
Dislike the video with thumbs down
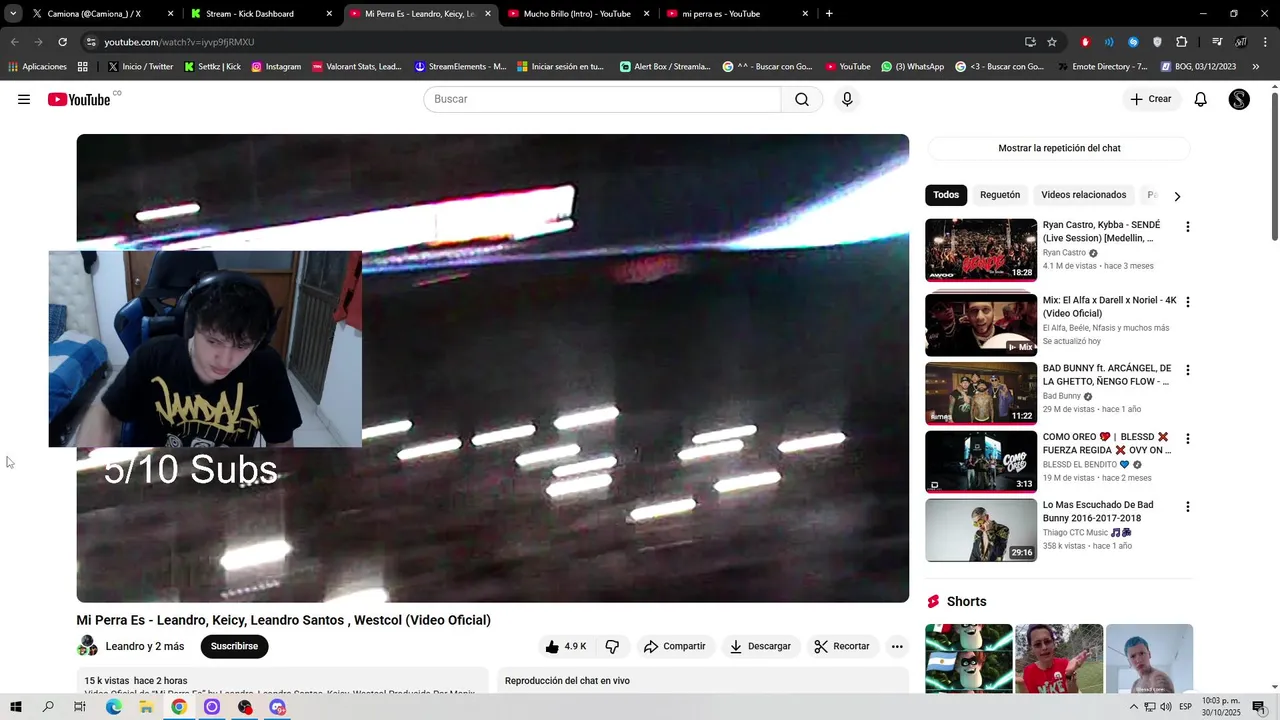tap(612, 646)
